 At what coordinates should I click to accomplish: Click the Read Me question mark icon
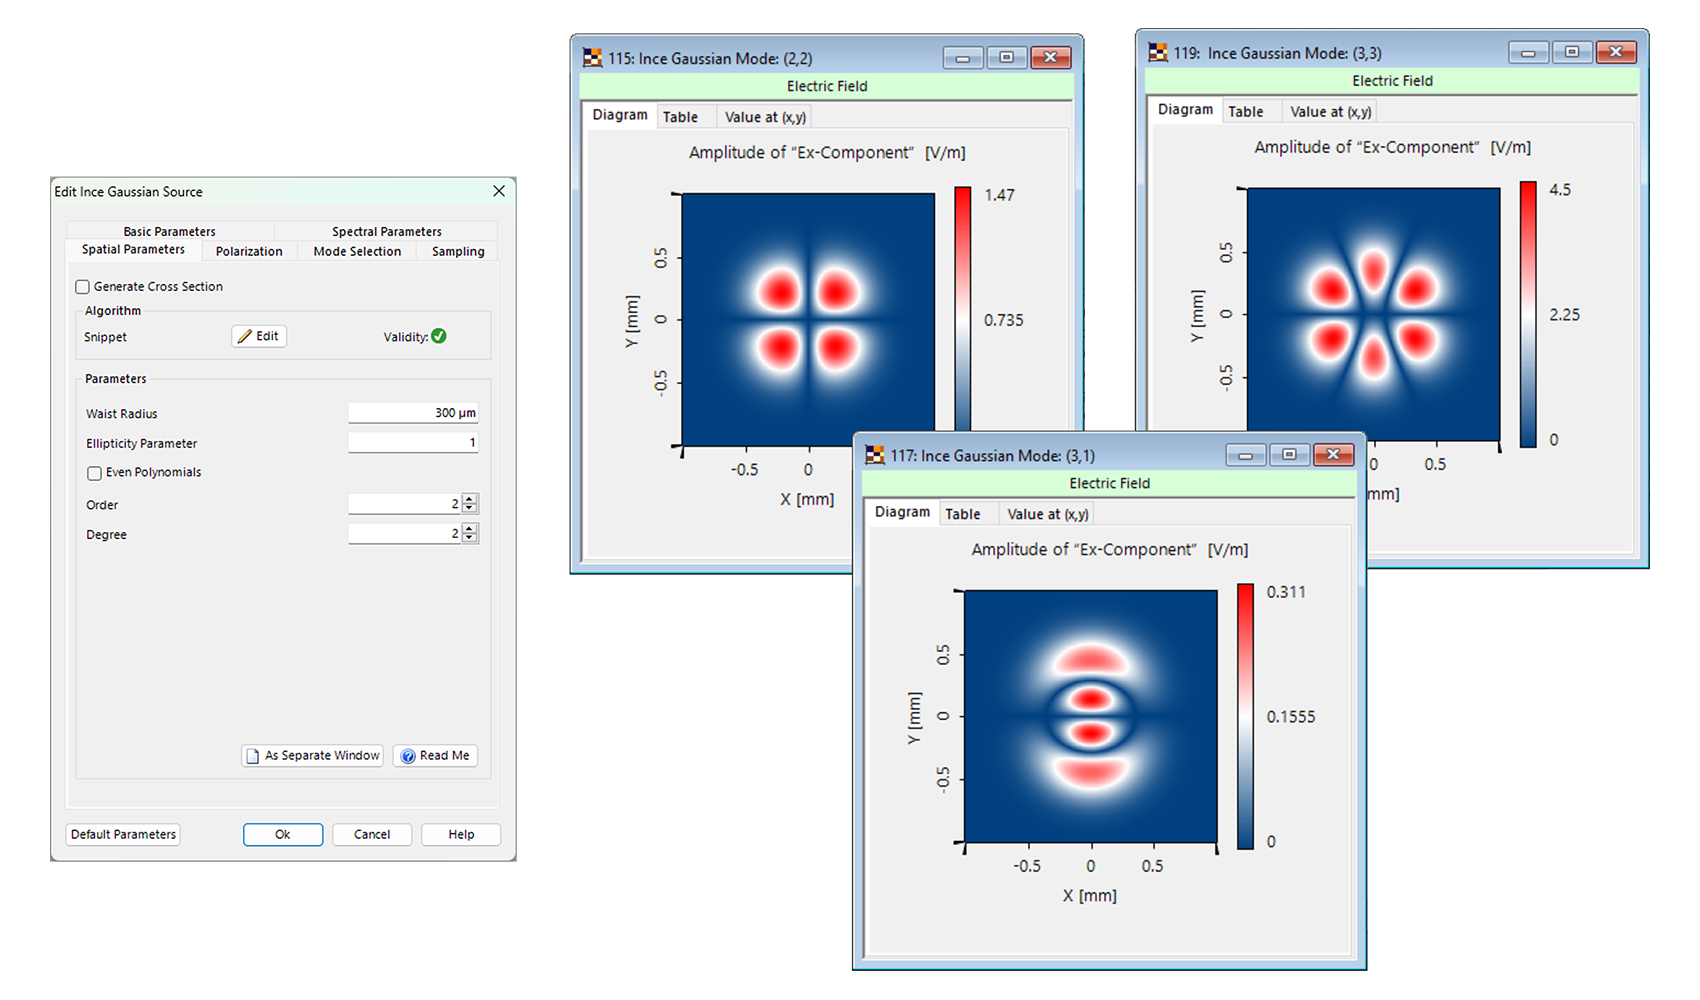click(407, 755)
